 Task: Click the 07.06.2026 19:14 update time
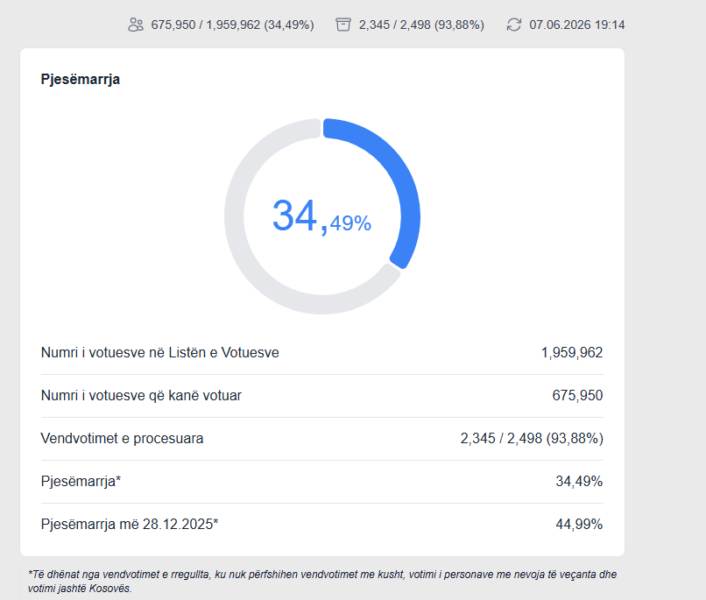coord(577,25)
